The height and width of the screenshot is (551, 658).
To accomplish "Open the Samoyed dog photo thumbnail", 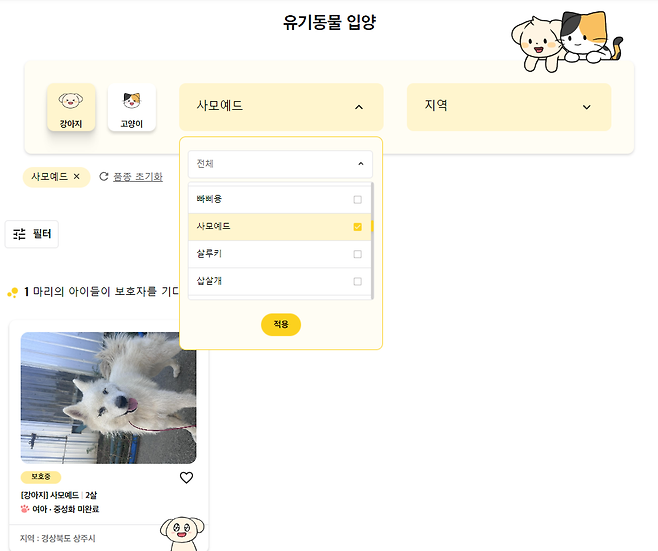I will click(108, 398).
